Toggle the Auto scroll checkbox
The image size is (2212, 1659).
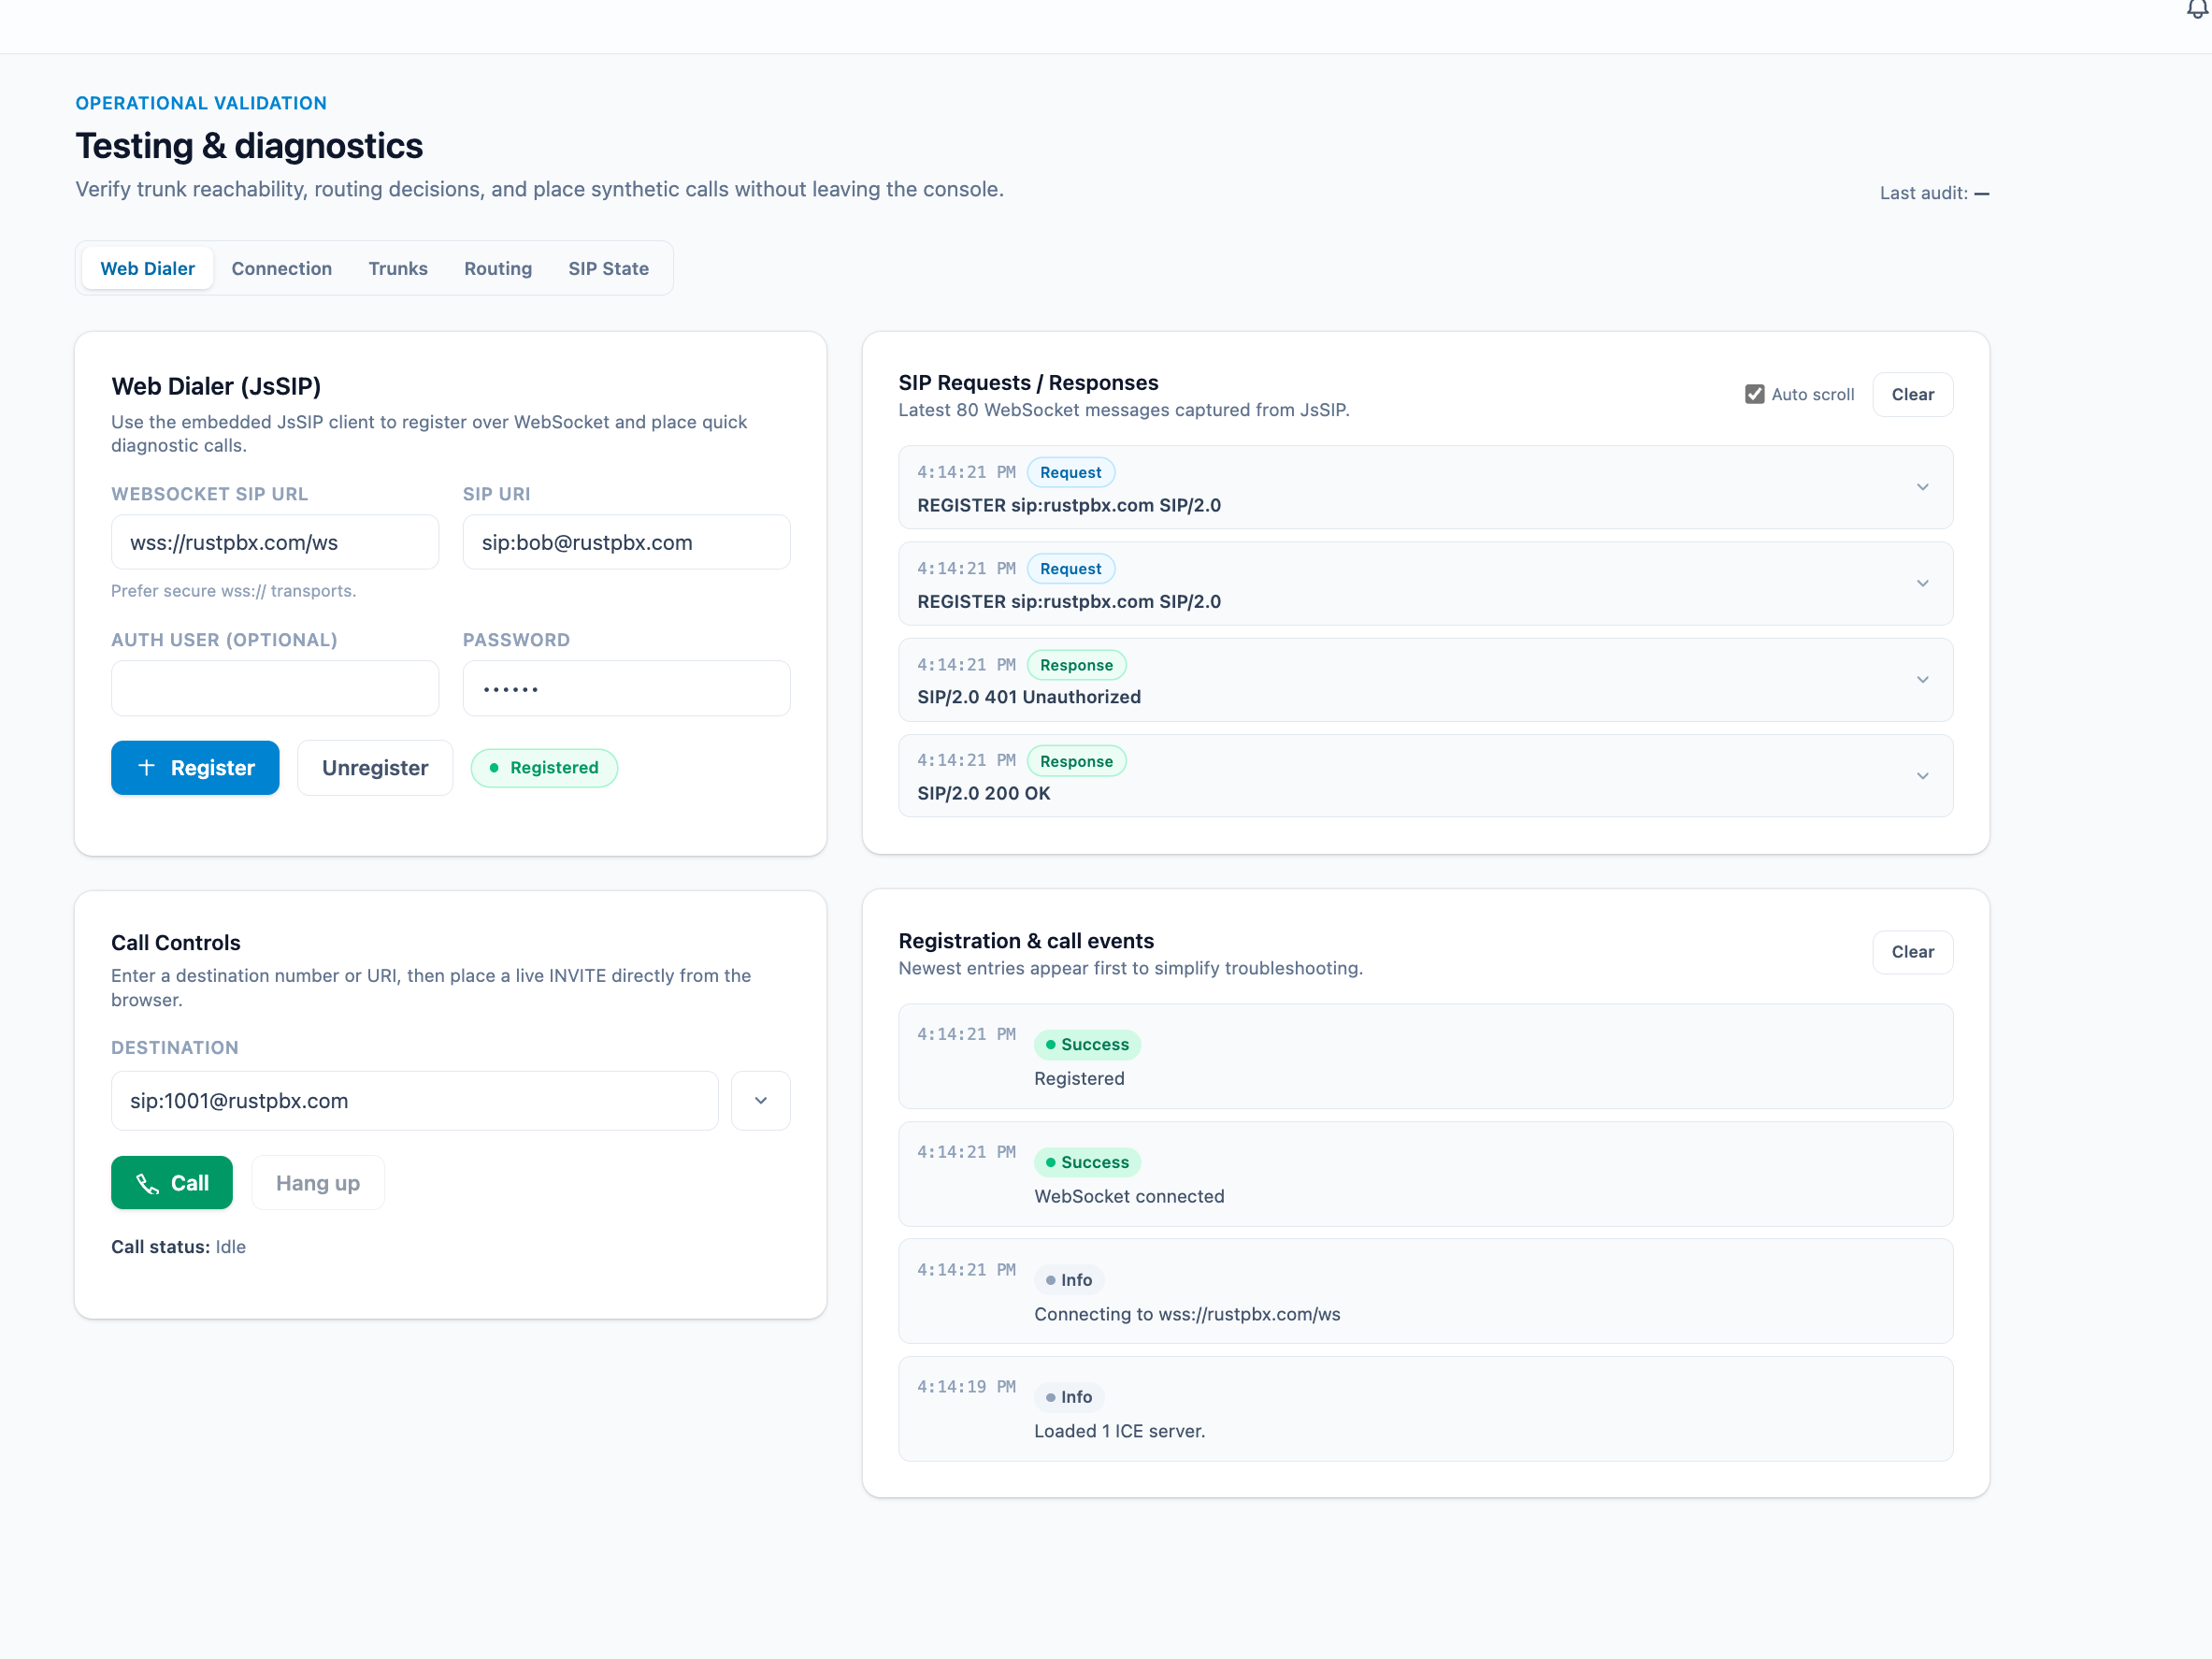(1754, 393)
